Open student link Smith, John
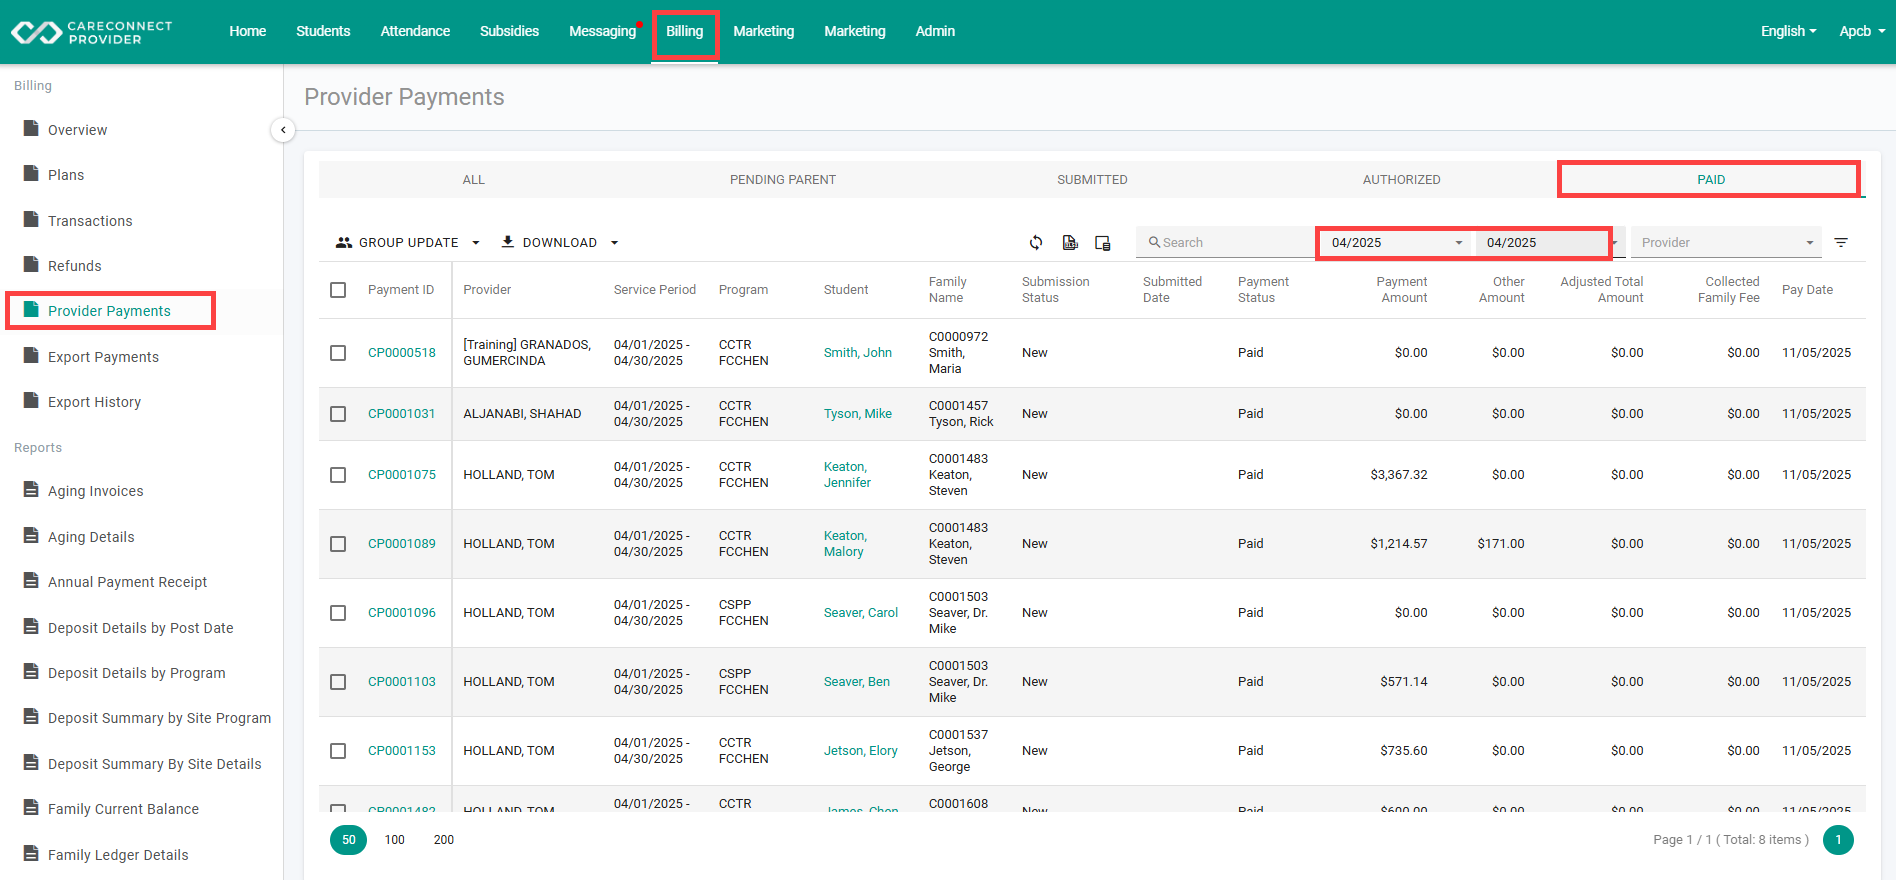 858,353
